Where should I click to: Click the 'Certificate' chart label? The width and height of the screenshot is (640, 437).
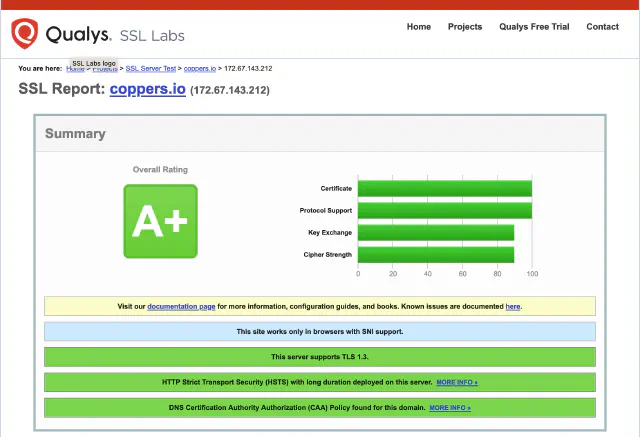pyautogui.click(x=336, y=189)
